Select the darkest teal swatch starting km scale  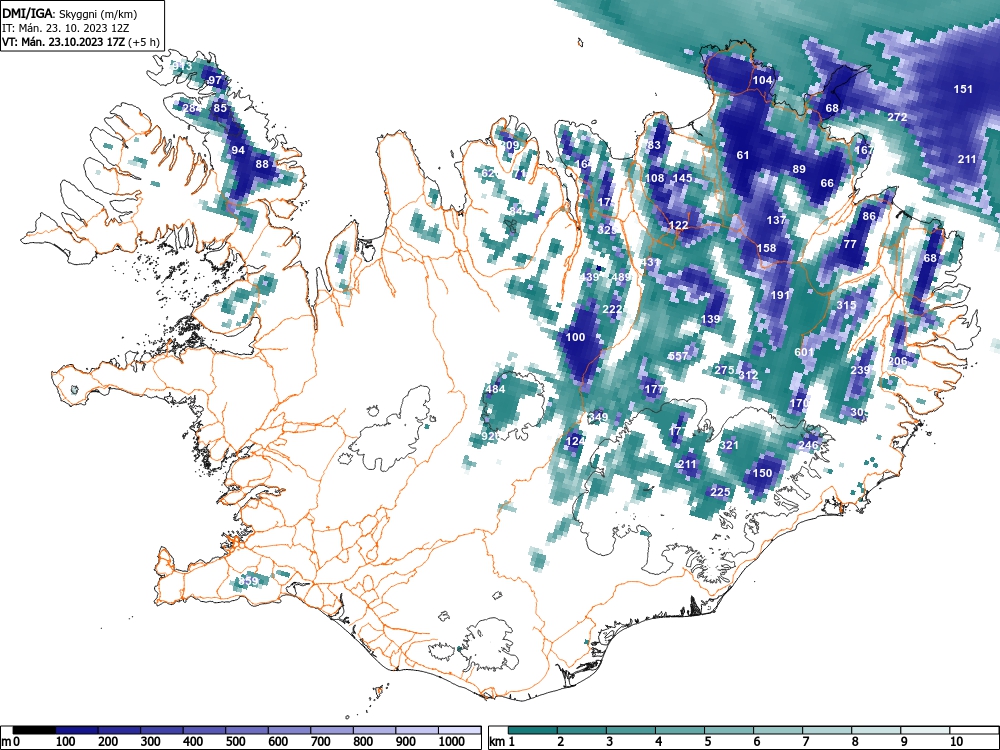[533, 730]
